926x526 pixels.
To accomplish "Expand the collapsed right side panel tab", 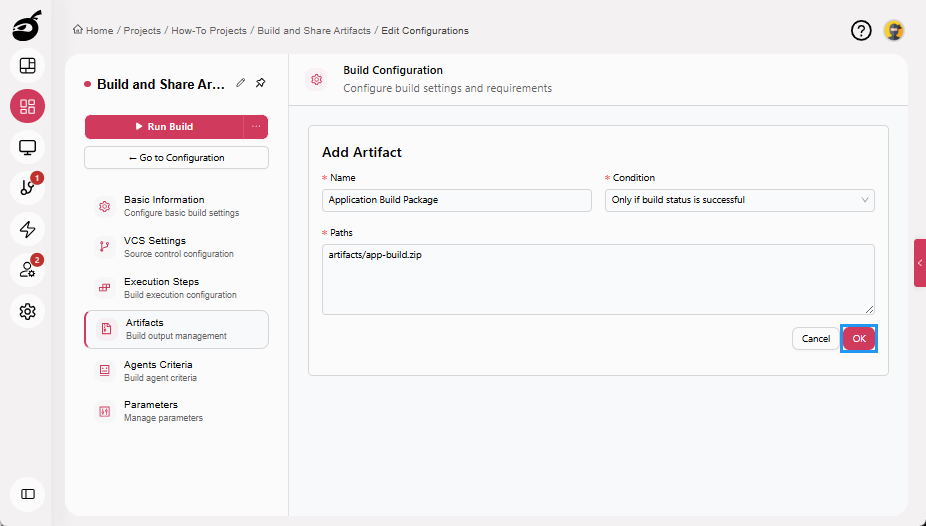I will 920,263.
